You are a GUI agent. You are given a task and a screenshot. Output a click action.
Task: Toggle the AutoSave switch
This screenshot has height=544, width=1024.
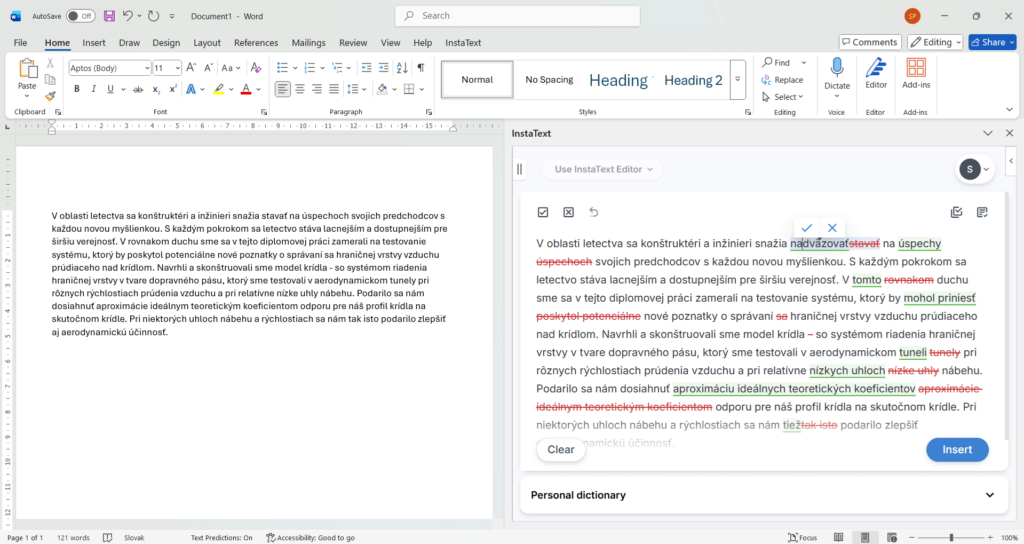(80, 16)
